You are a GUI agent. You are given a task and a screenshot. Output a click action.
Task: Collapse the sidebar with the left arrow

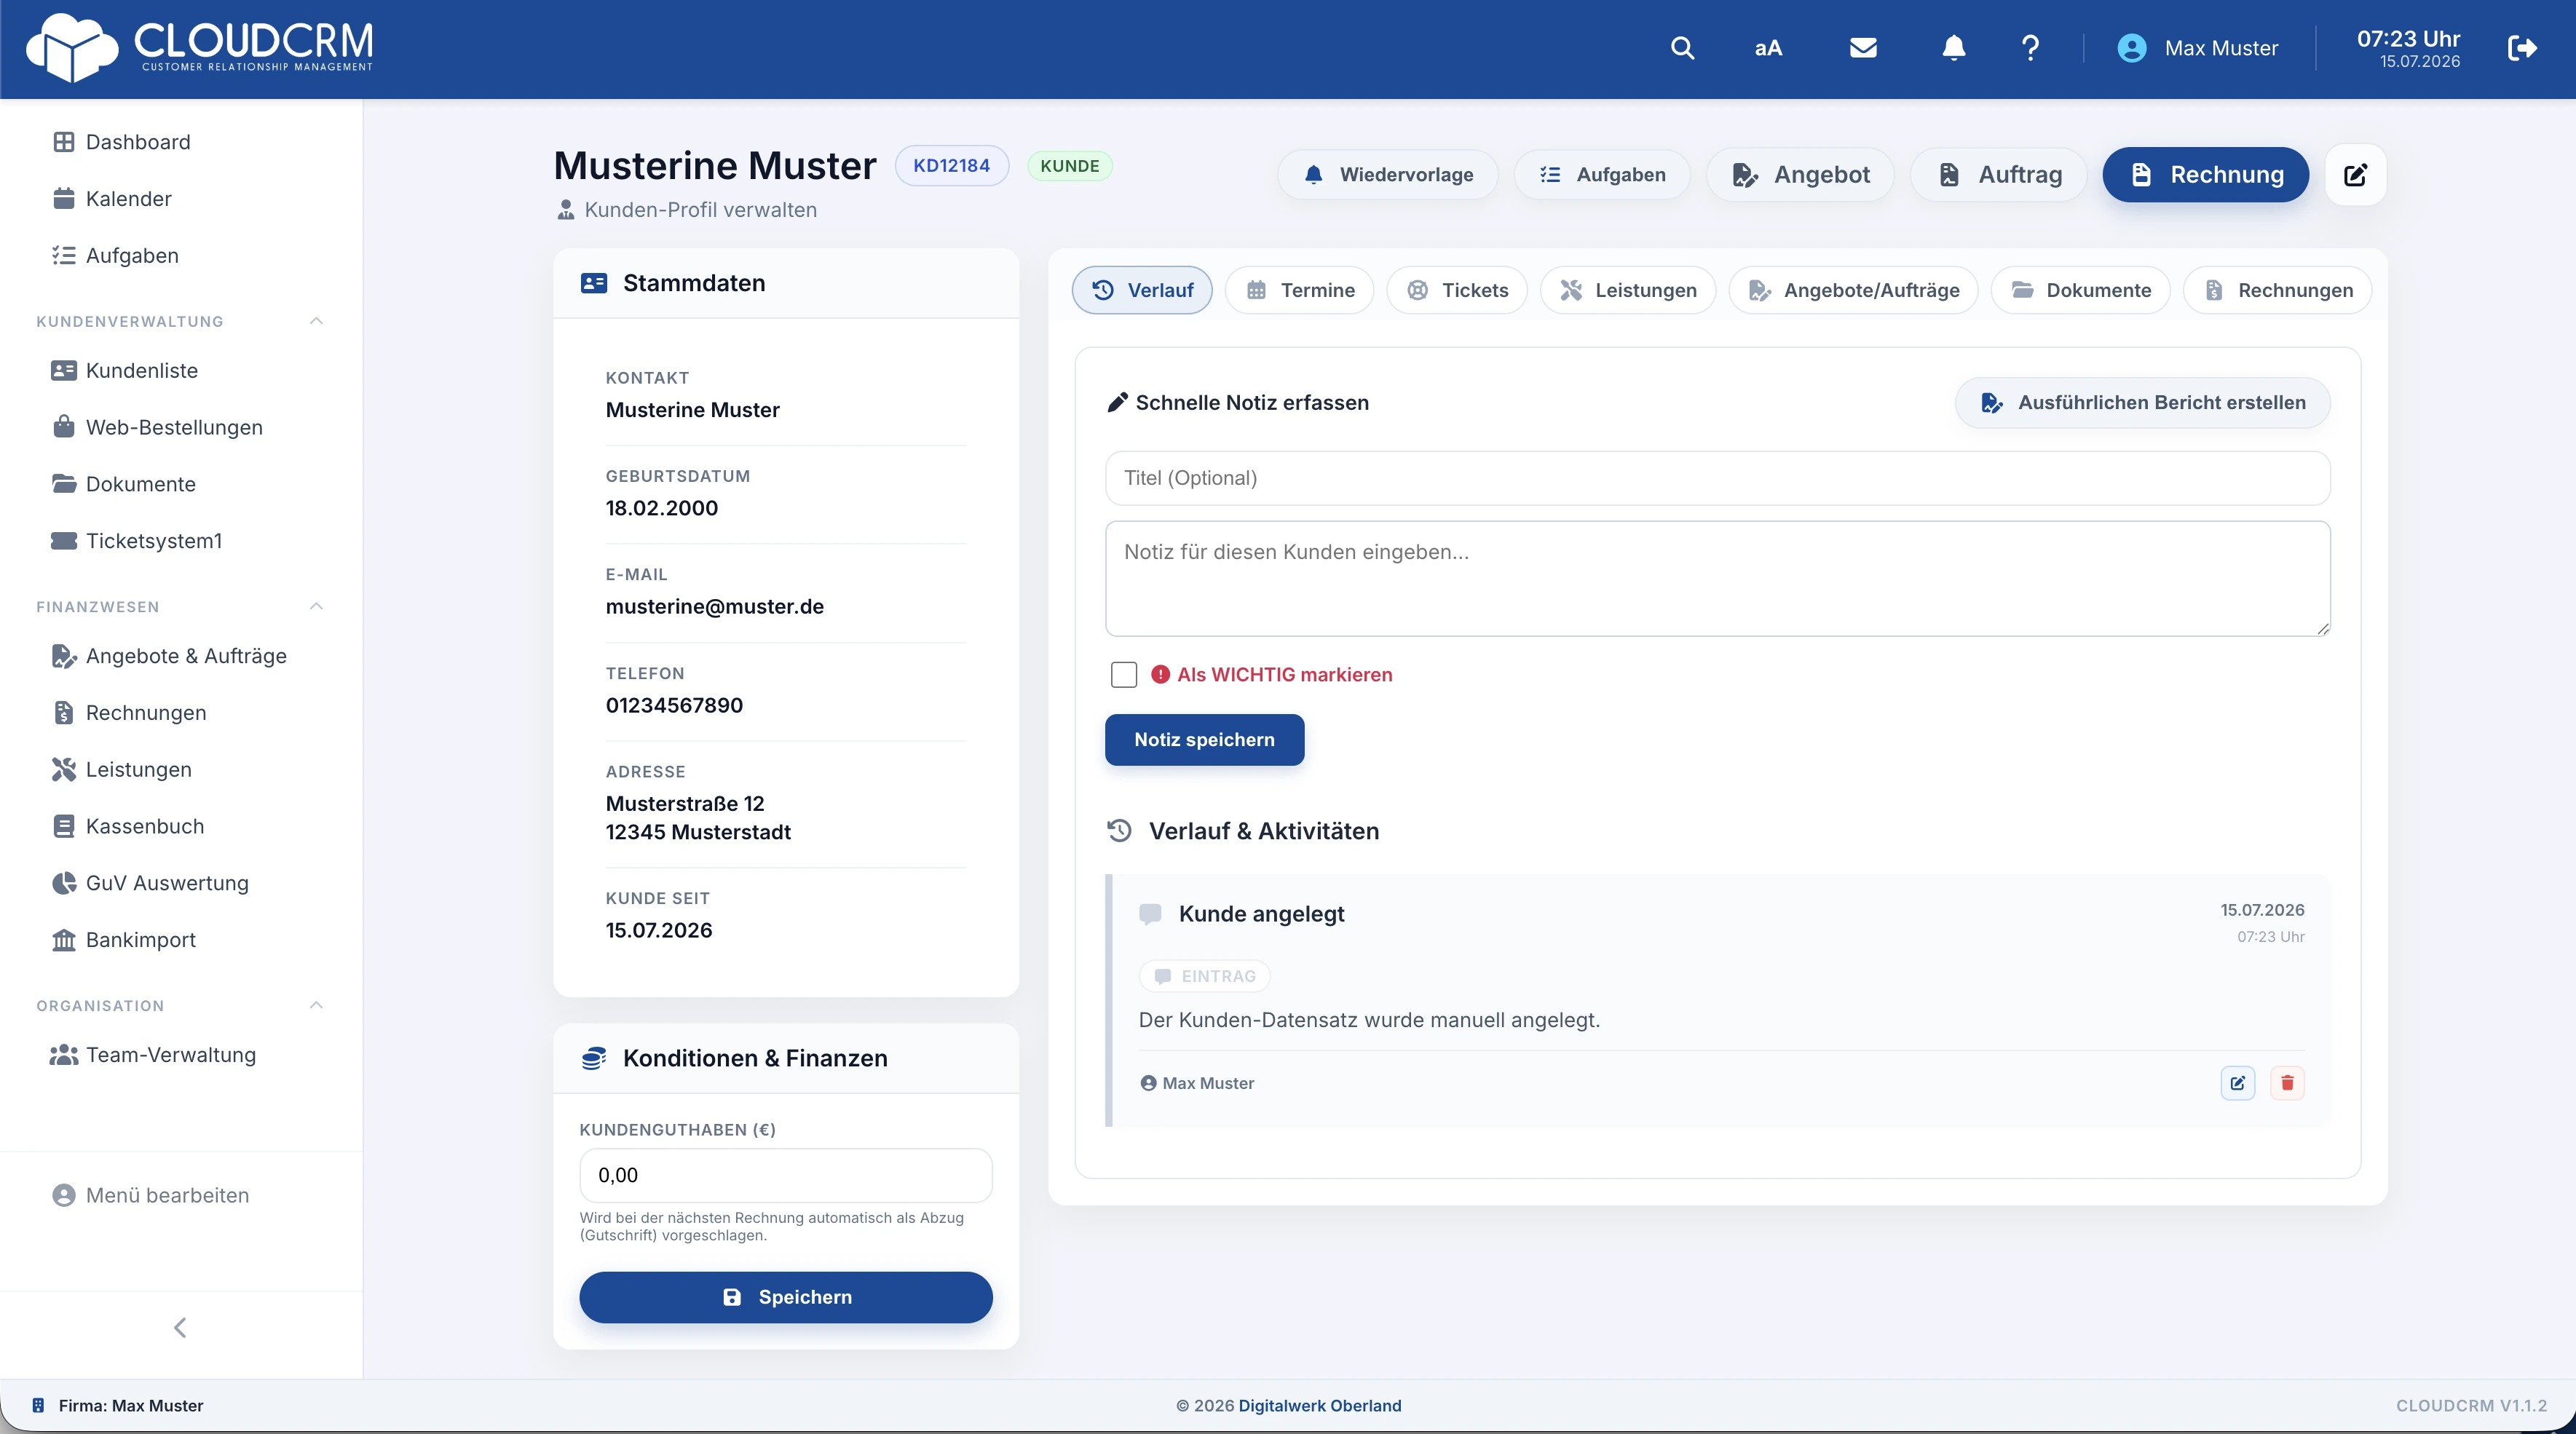click(180, 1328)
